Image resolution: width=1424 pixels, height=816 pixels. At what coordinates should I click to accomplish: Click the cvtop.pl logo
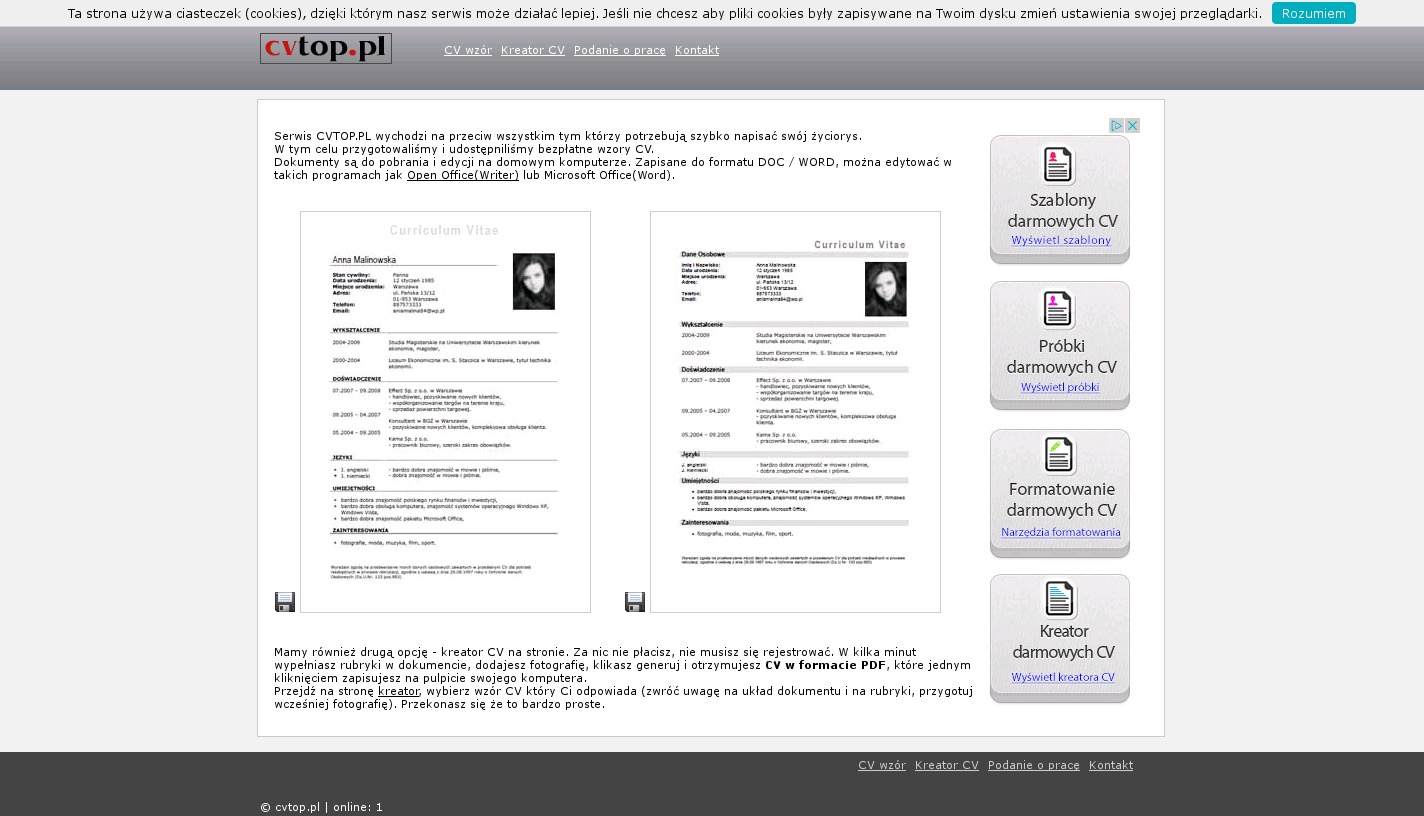coord(326,49)
